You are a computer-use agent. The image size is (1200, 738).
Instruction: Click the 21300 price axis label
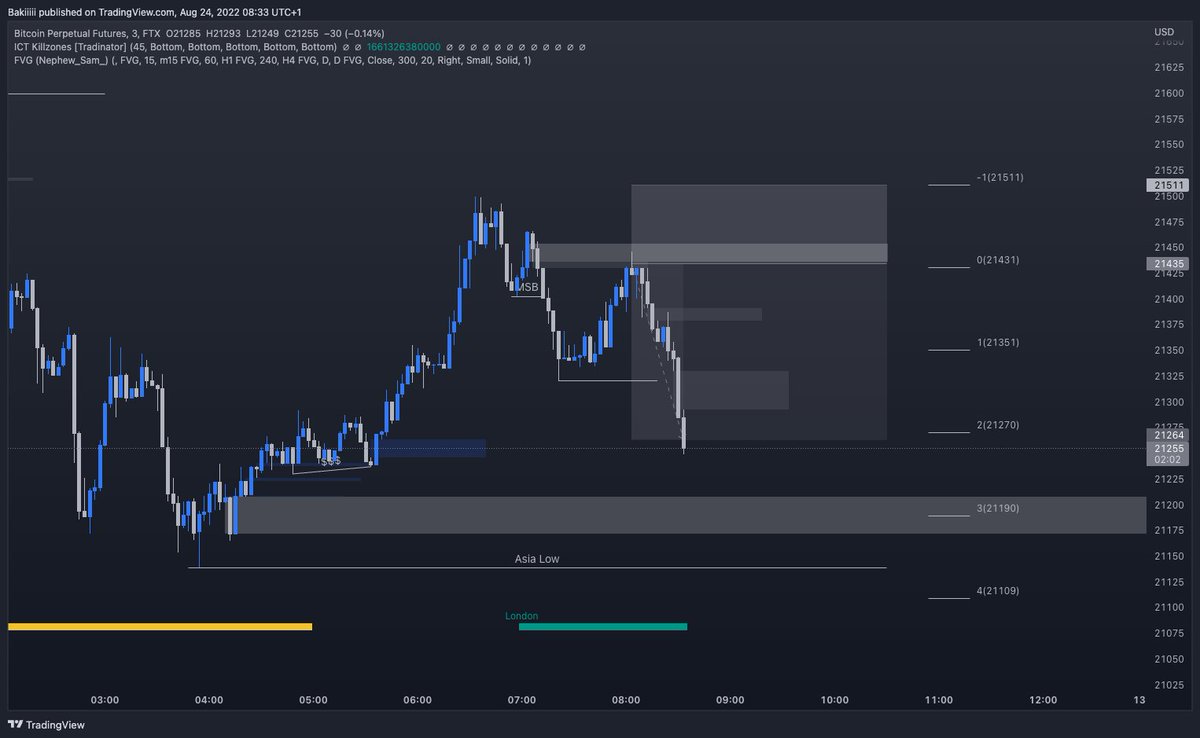point(1169,402)
